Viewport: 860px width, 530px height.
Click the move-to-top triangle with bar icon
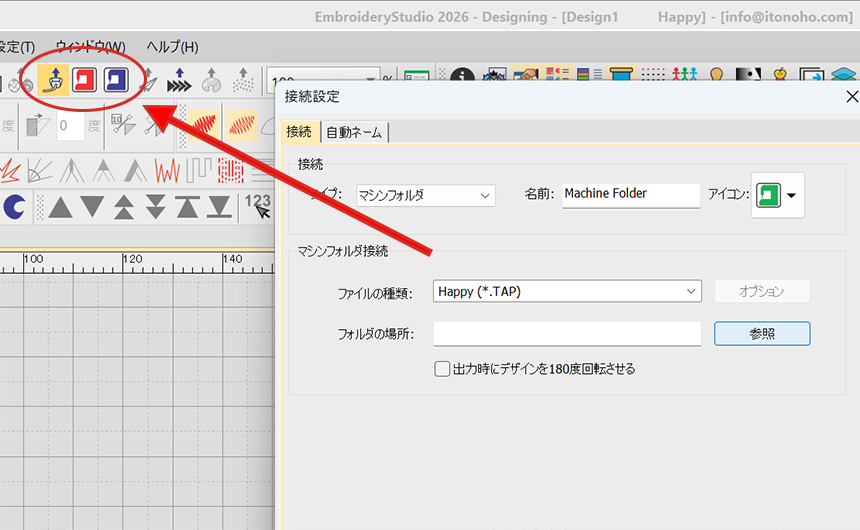[x=187, y=207]
